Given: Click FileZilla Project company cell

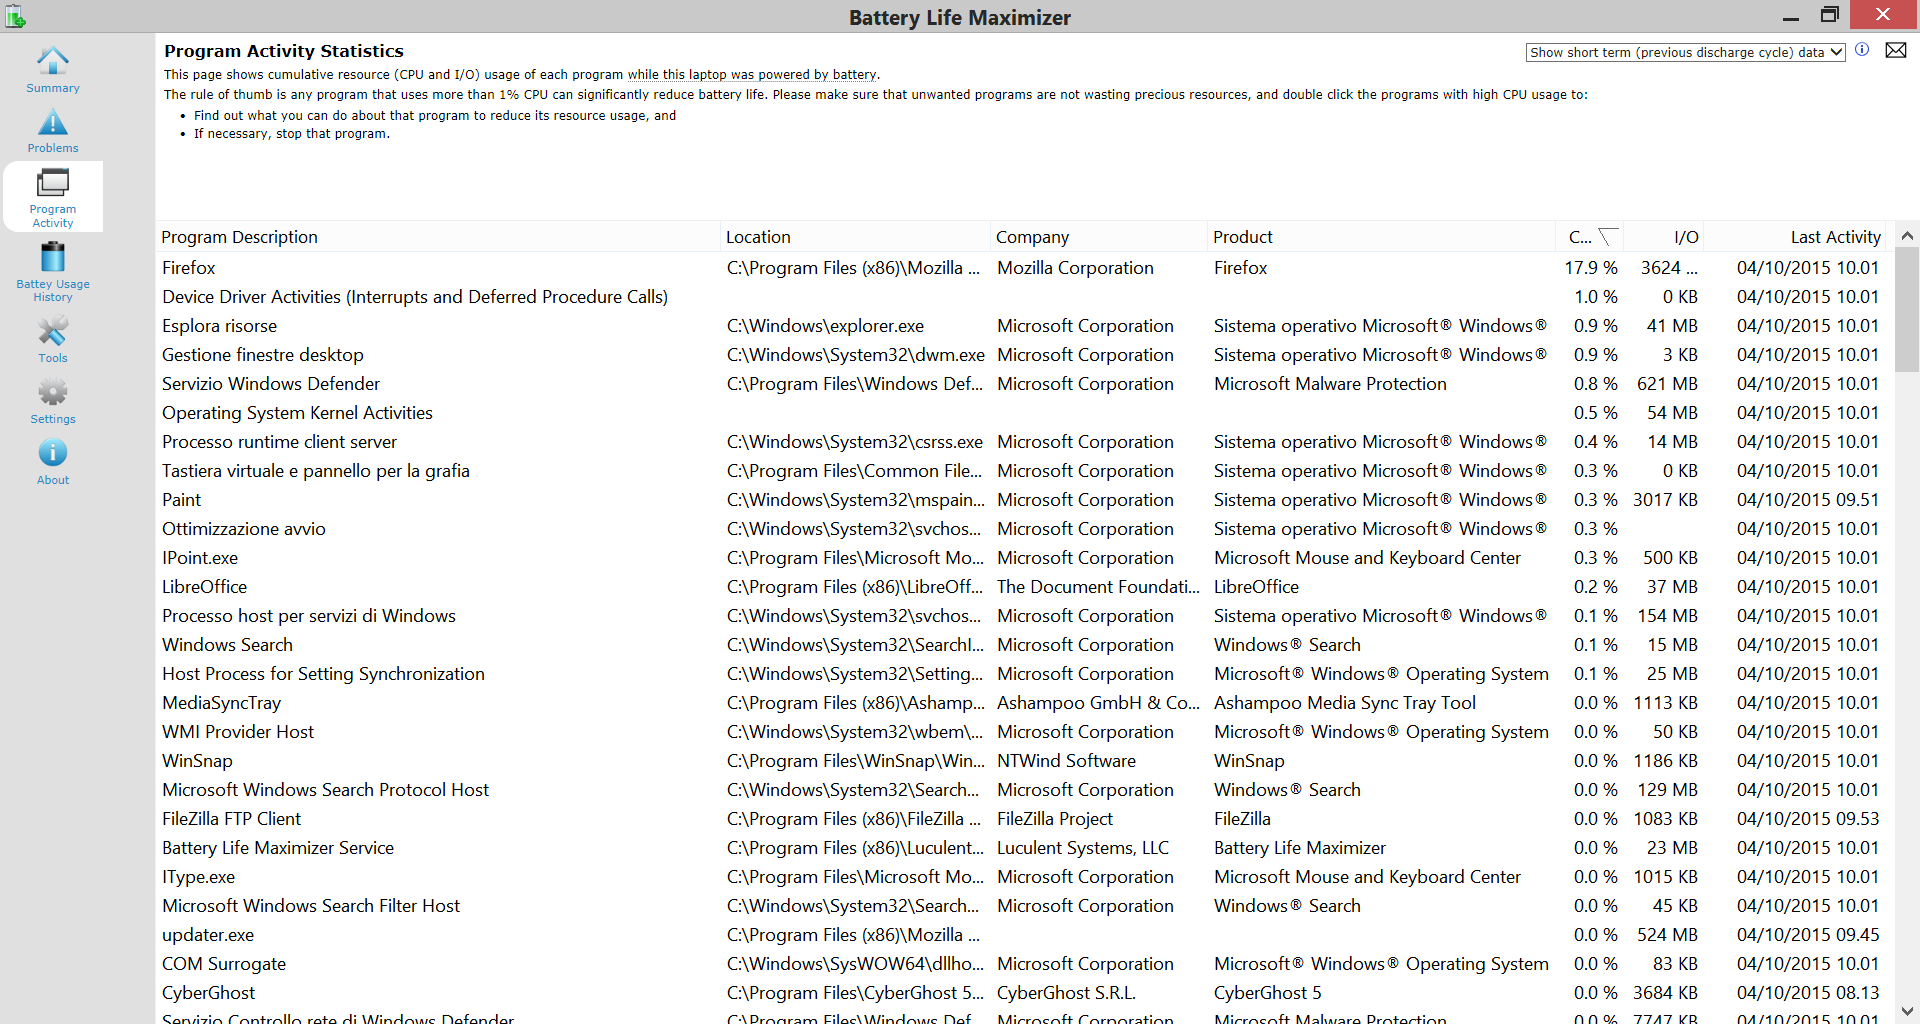Looking at the screenshot, I should point(1055,819).
